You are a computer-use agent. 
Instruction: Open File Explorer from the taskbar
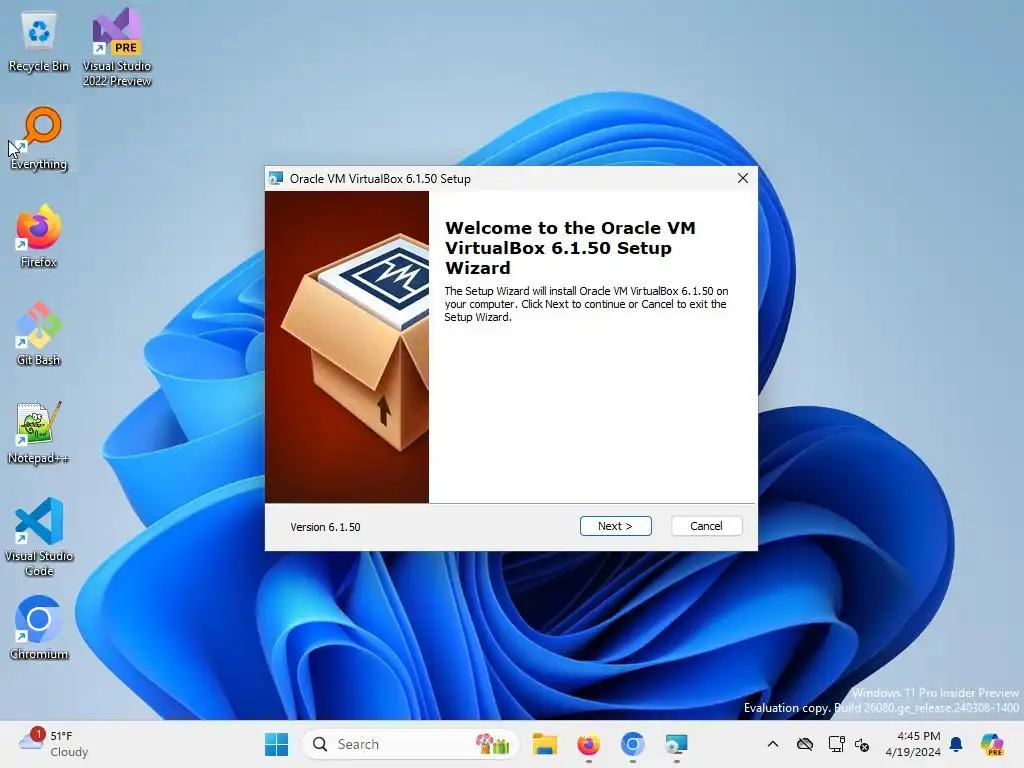tap(545, 744)
